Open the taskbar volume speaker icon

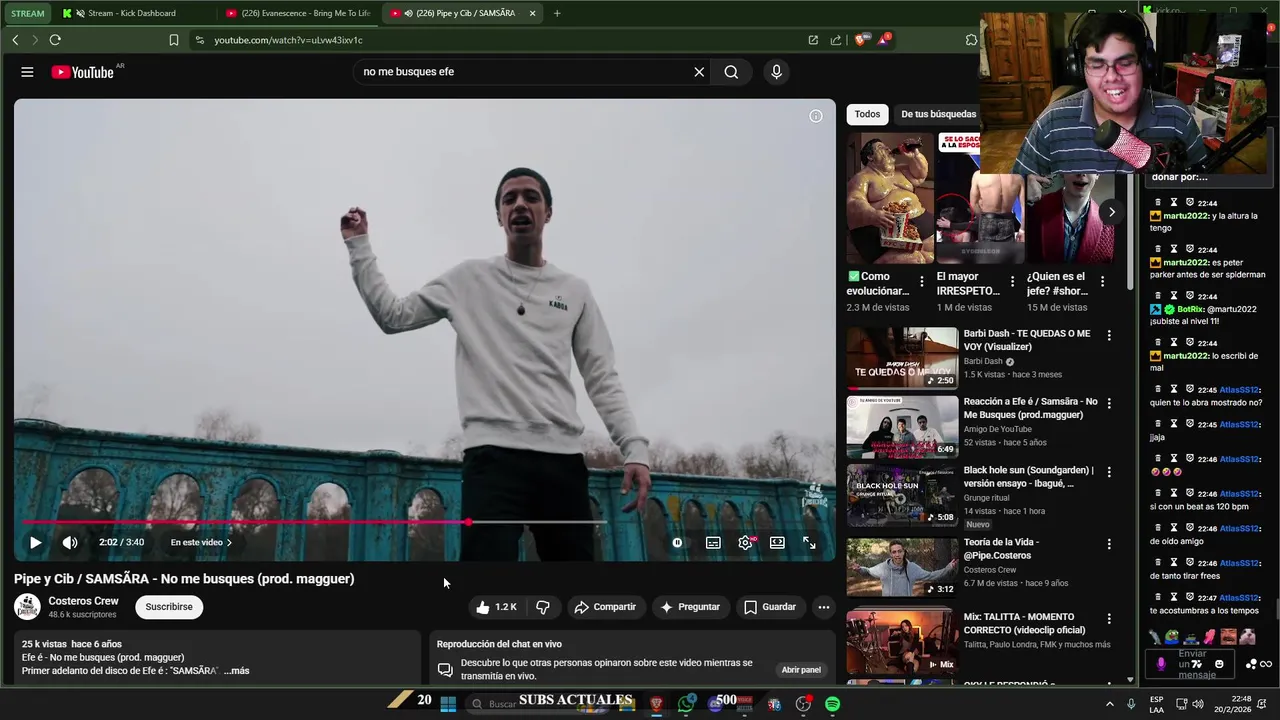pyautogui.click(x=1199, y=704)
